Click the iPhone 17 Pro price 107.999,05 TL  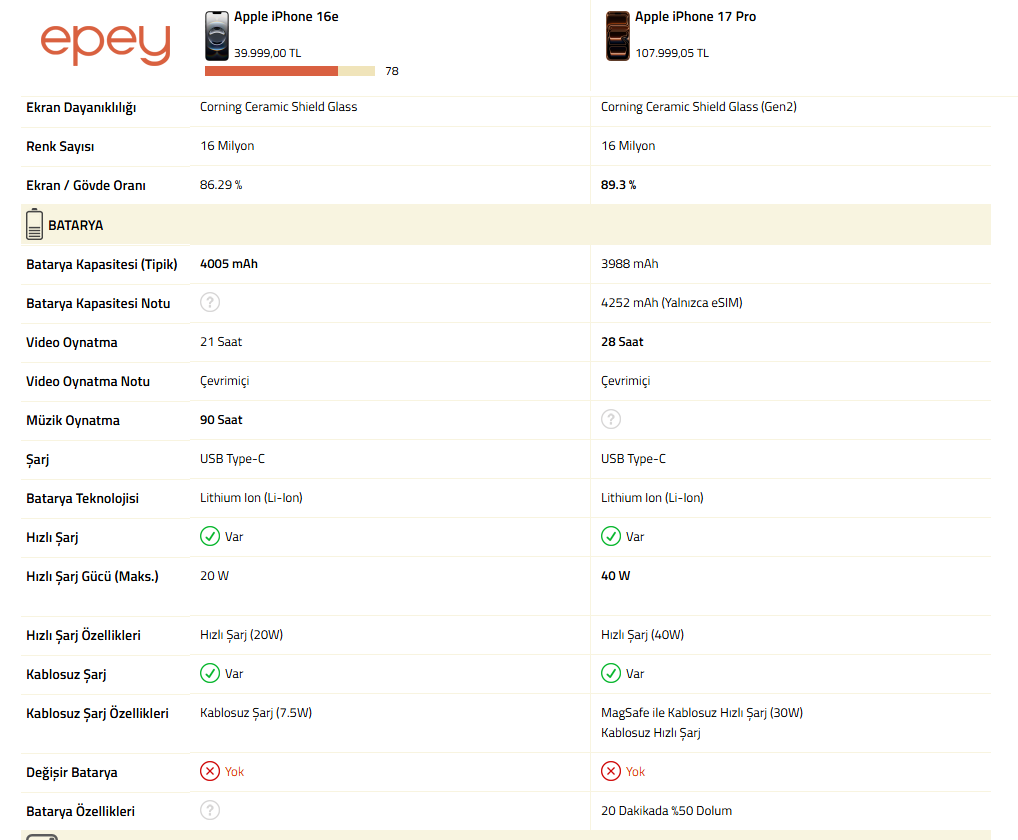pos(672,53)
